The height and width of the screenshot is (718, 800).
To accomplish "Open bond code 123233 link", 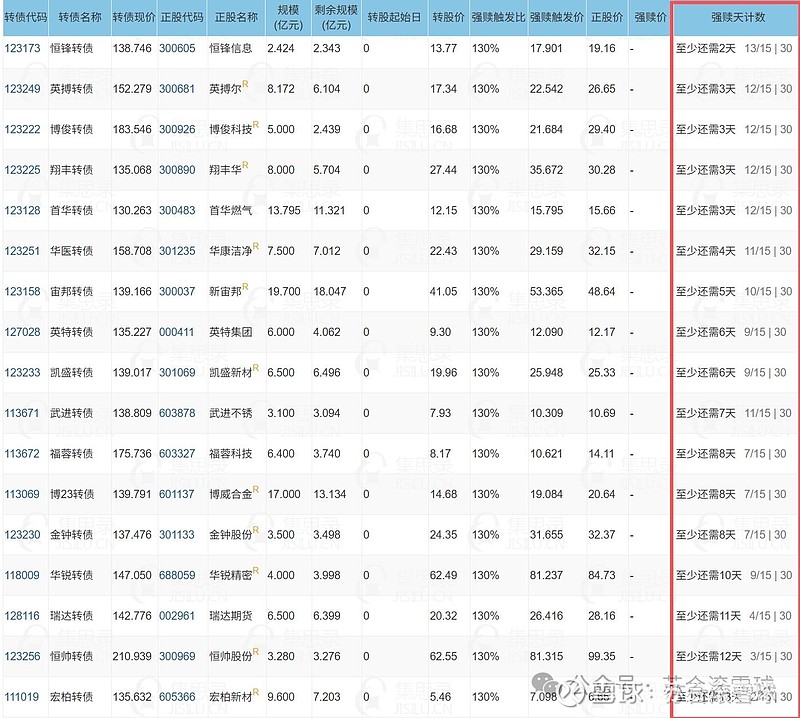I will pos(22,373).
